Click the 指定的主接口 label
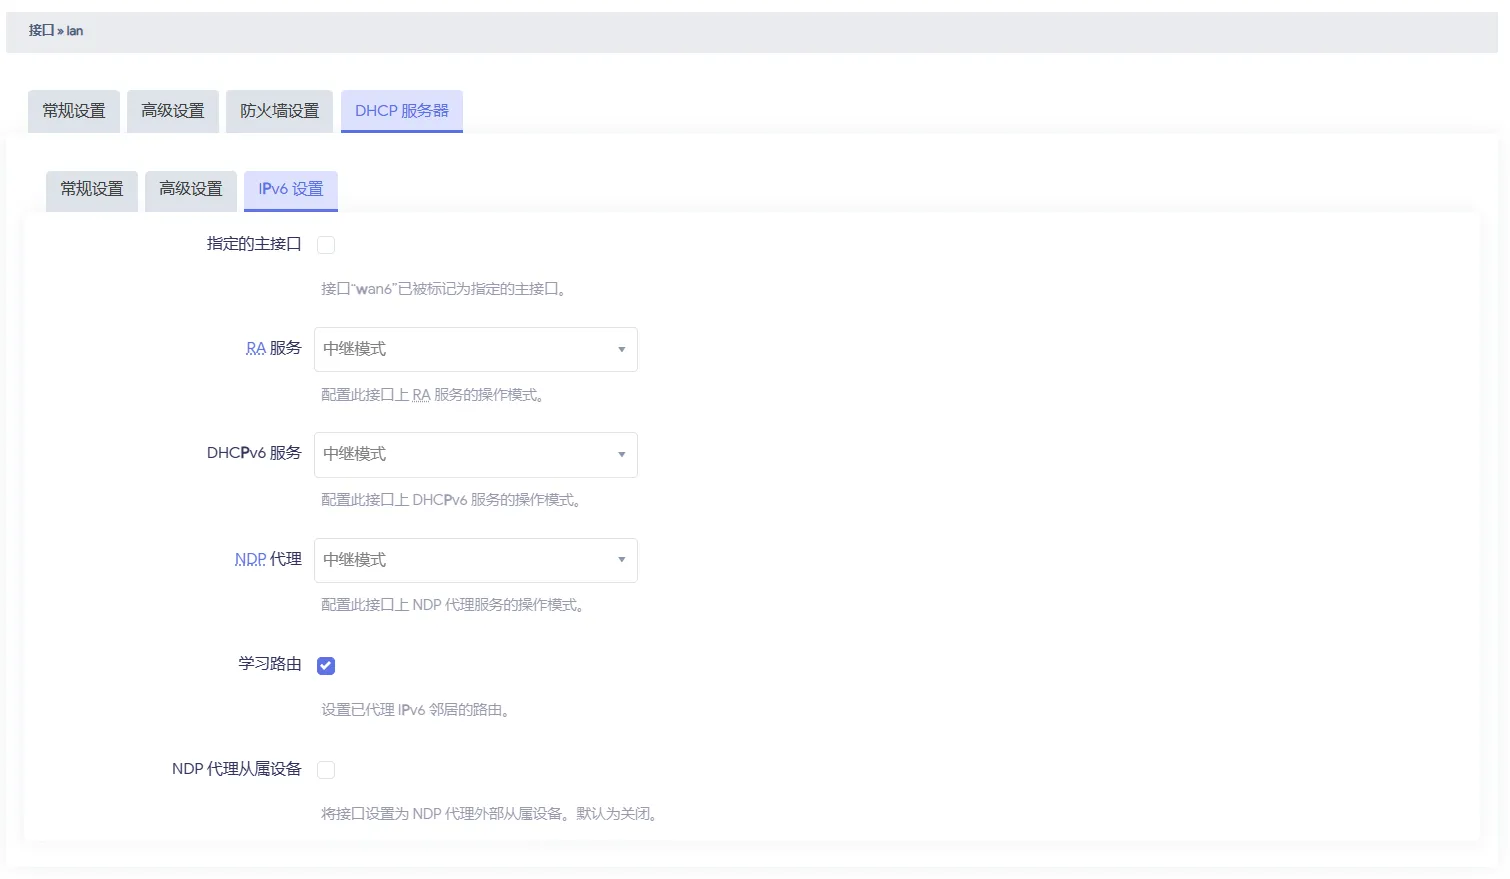The width and height of the screenshot is (1510, 879). click(x=254, y=244)
